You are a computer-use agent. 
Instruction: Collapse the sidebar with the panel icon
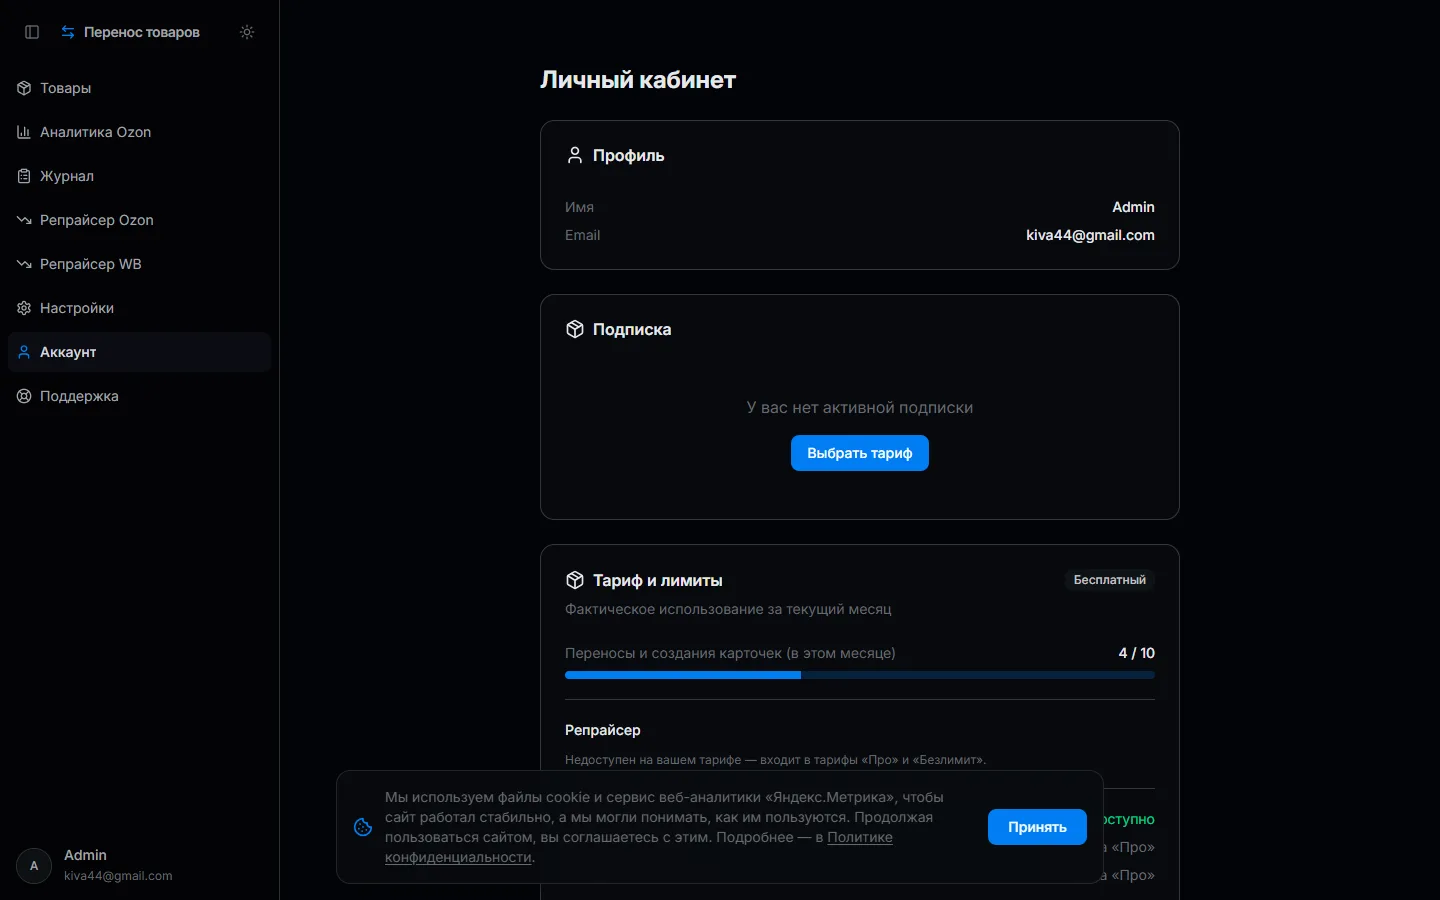click(32, 32)
